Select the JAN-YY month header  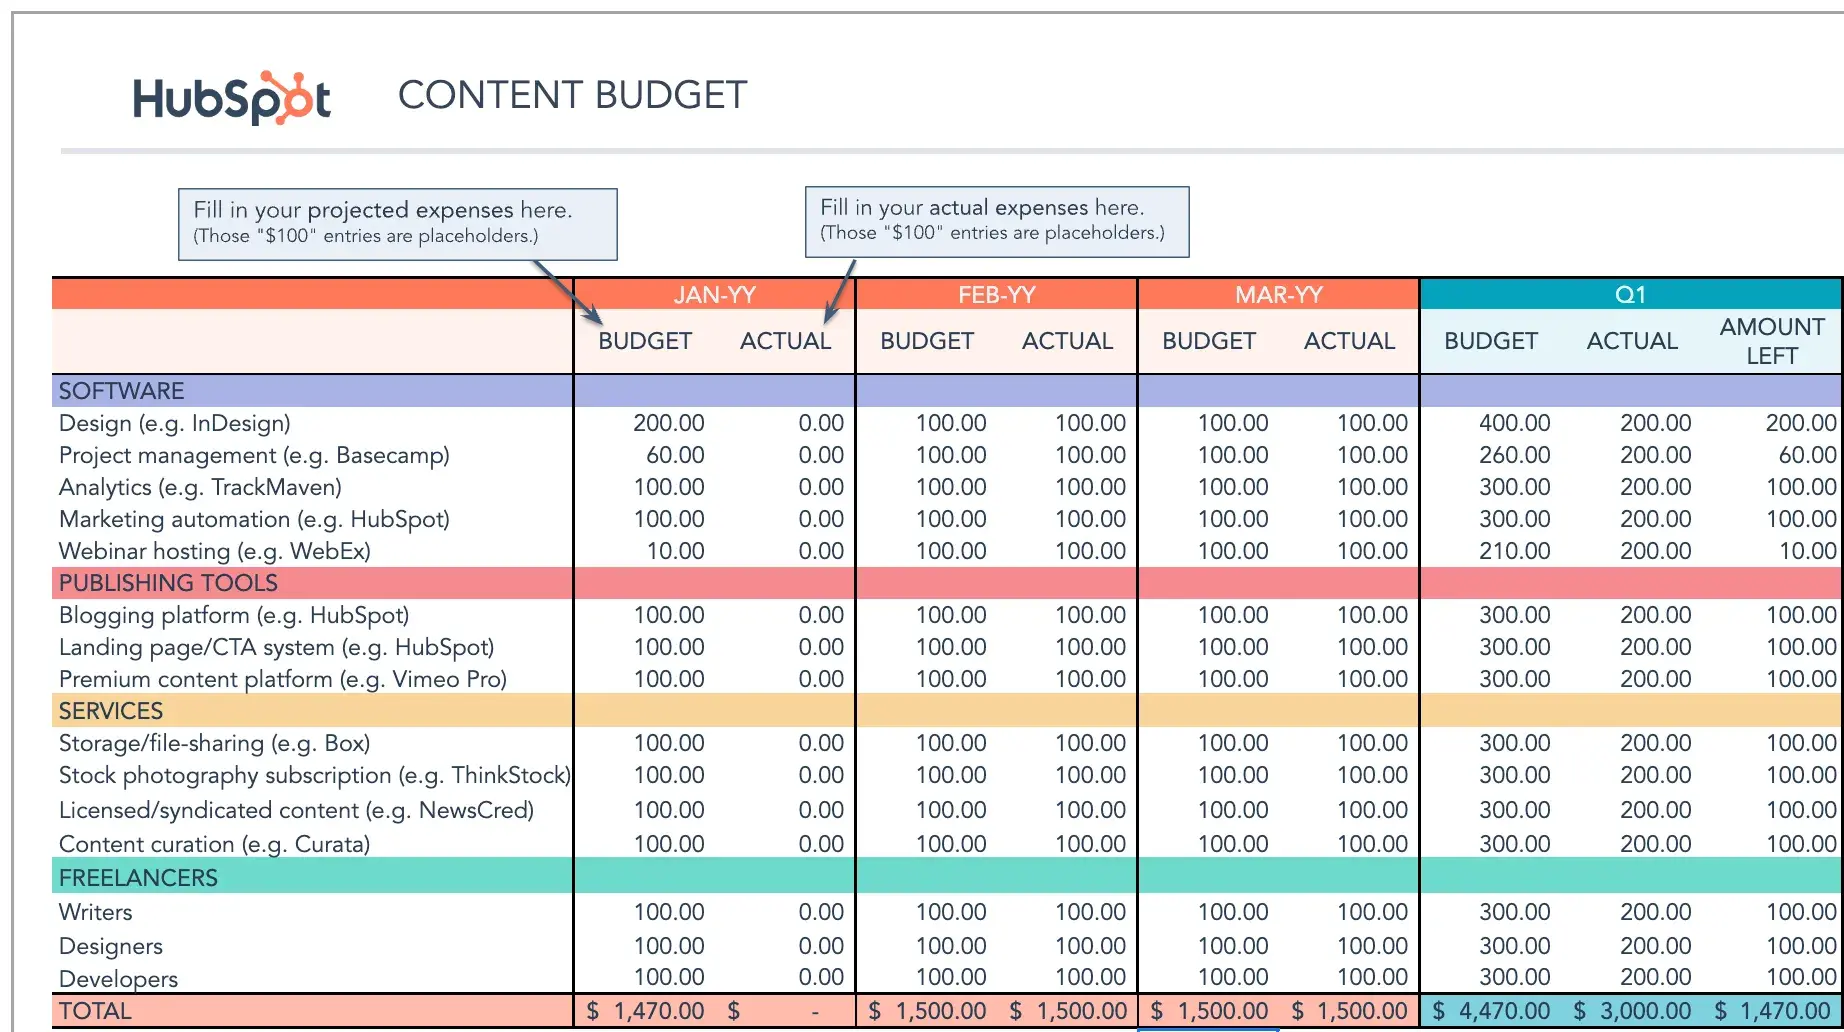point(714,295)
